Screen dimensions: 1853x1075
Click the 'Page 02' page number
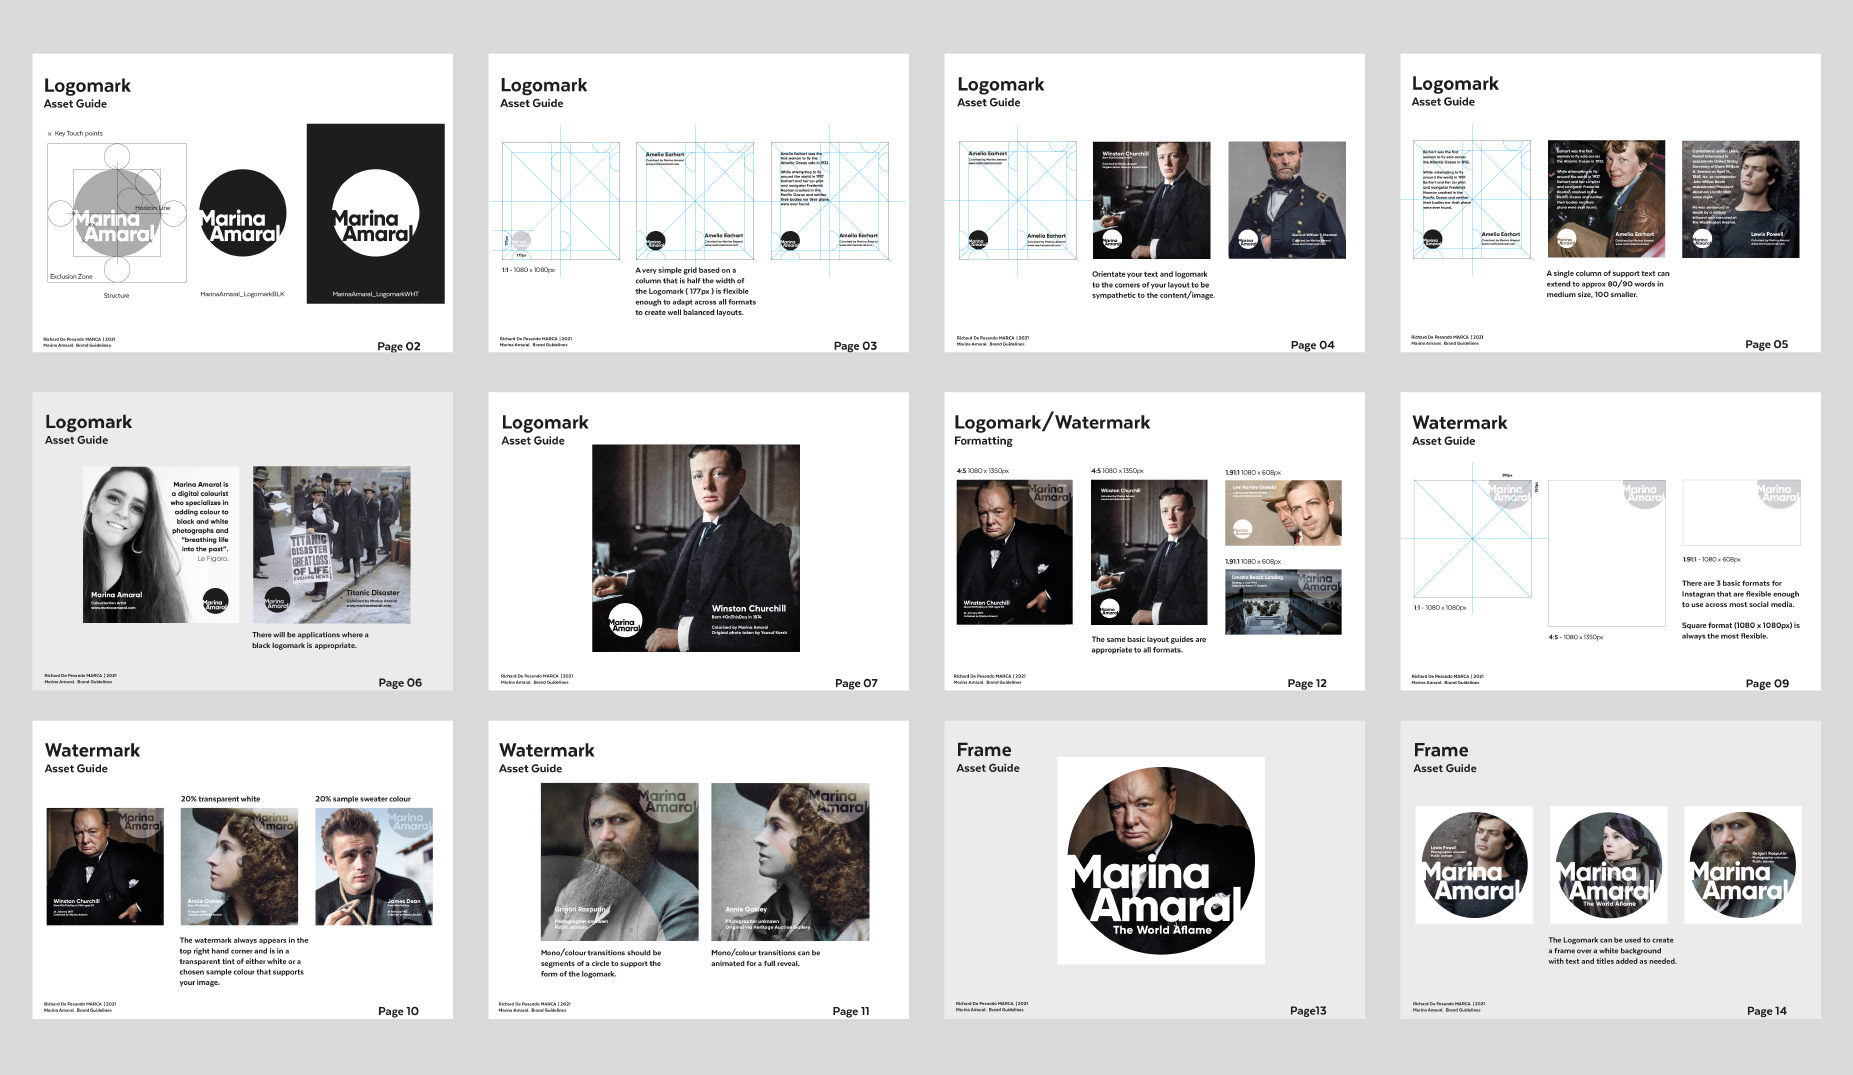click(x=399, y=346)
